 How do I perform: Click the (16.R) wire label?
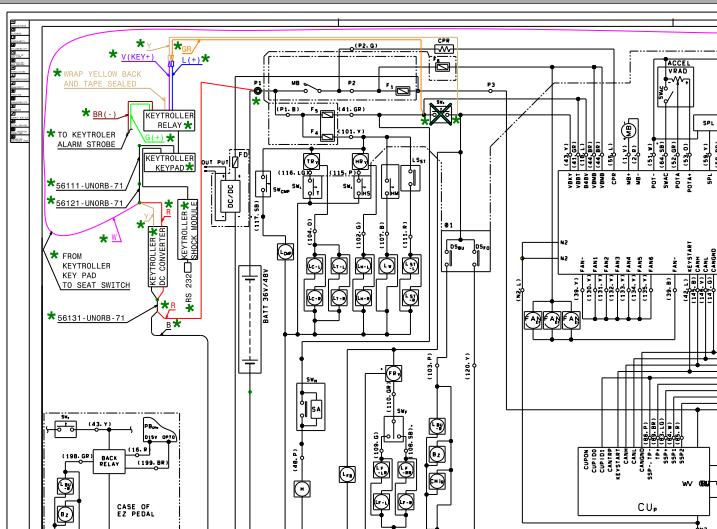click(x=138, y=450)
